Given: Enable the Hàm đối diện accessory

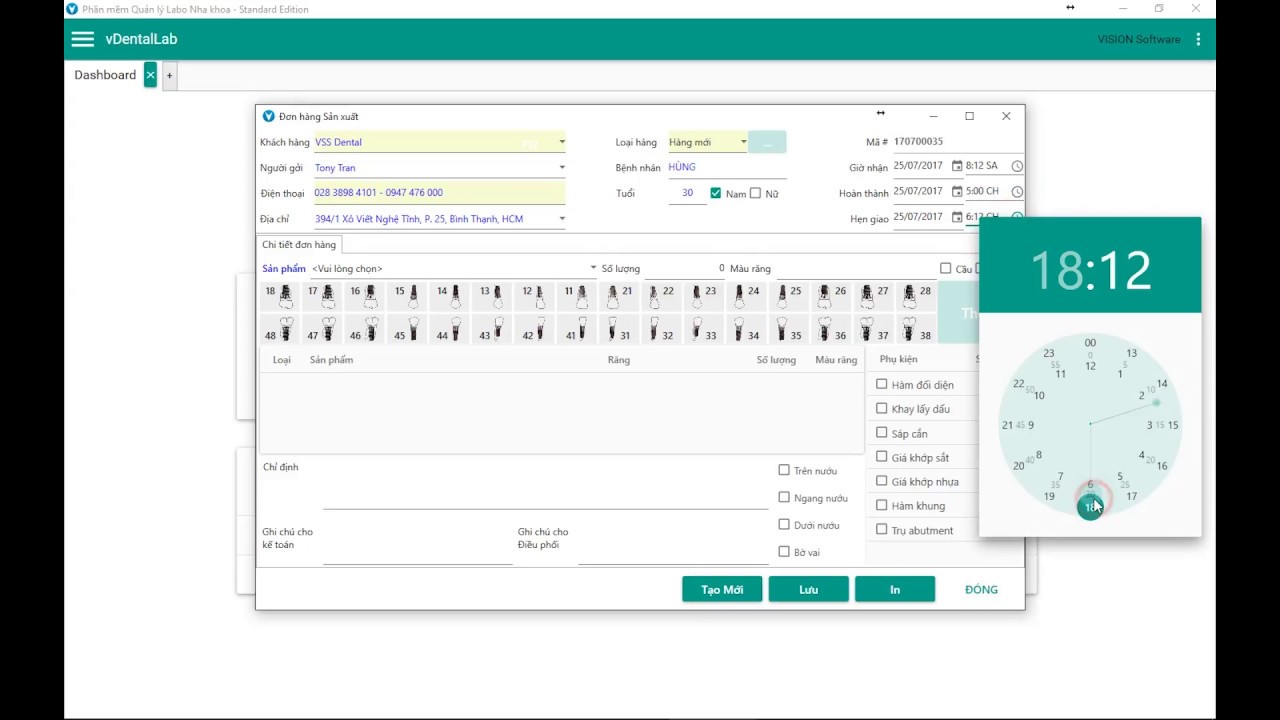Looking at the screenshot, I should pyautogui.click(x=881, y=384).
